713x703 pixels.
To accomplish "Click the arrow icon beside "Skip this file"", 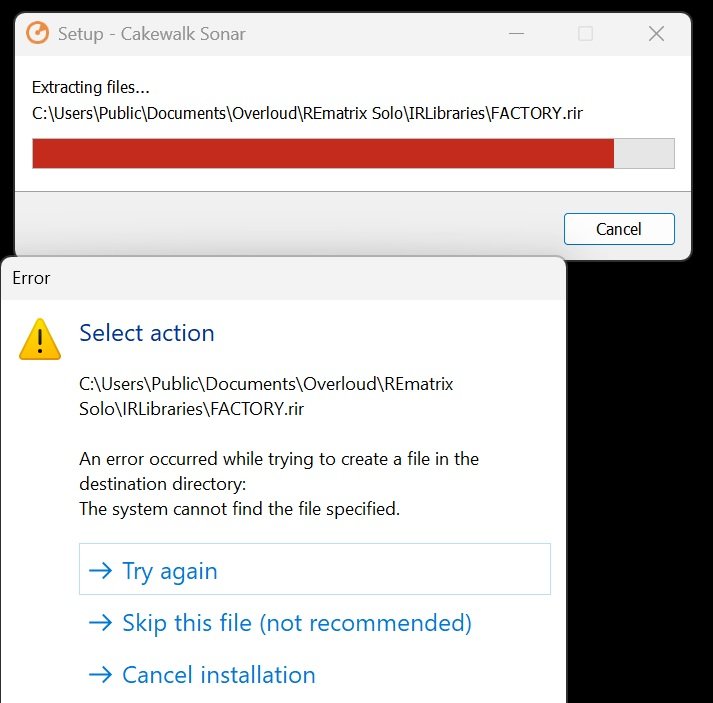I will point(100,623).
